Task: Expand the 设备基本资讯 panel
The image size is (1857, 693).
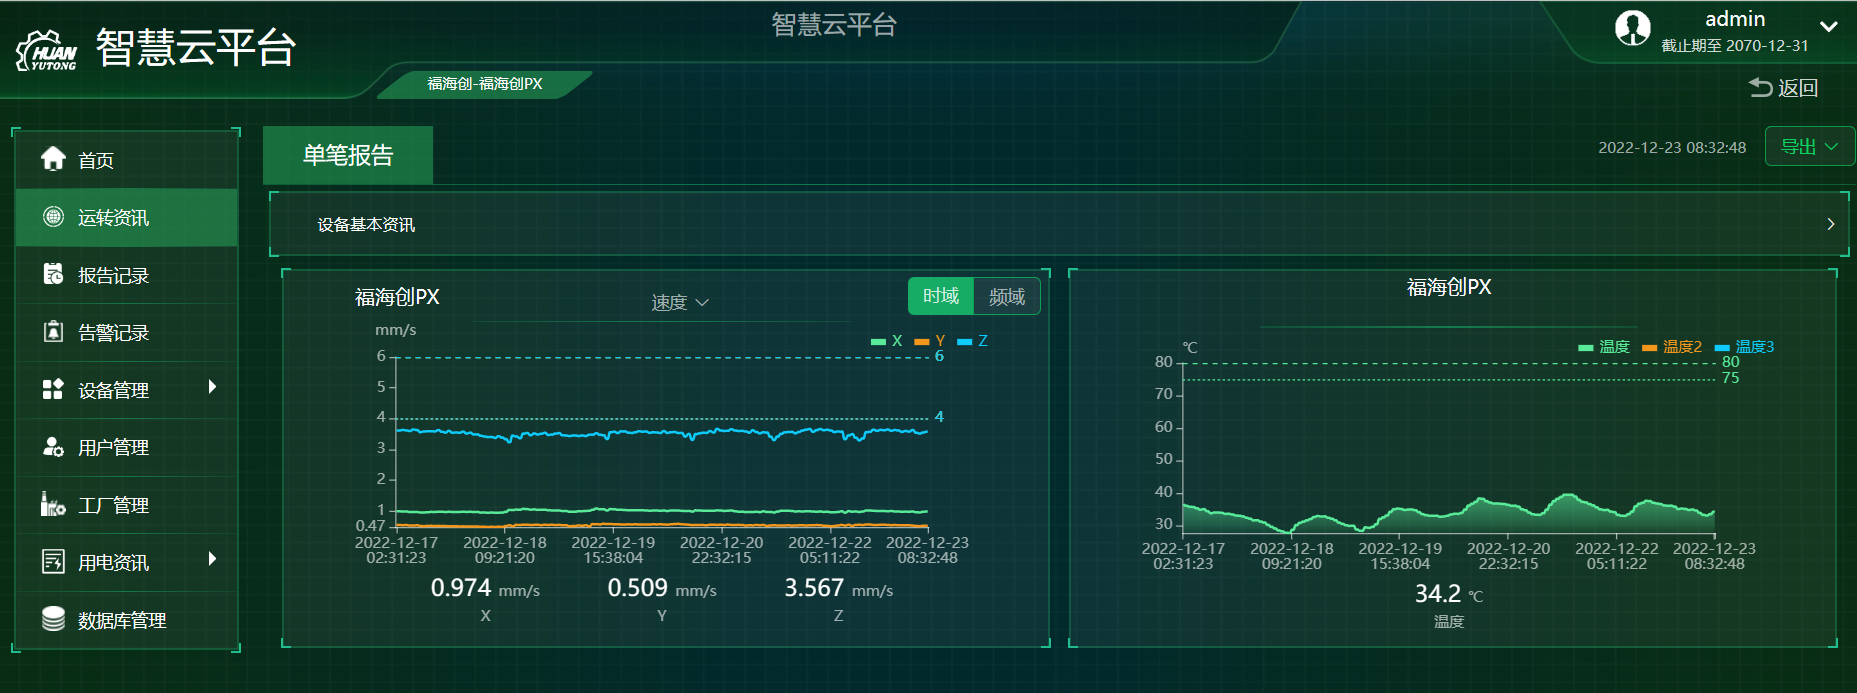Action: 1830,224
